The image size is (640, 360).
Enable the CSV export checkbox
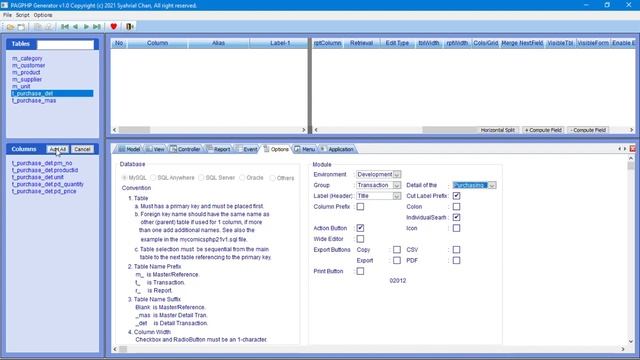pos(456,249)
